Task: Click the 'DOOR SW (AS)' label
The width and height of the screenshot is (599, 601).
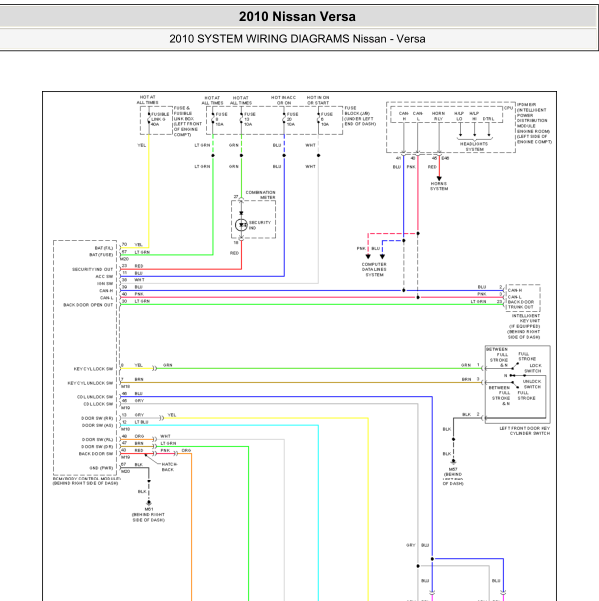Action: (97, 425)
